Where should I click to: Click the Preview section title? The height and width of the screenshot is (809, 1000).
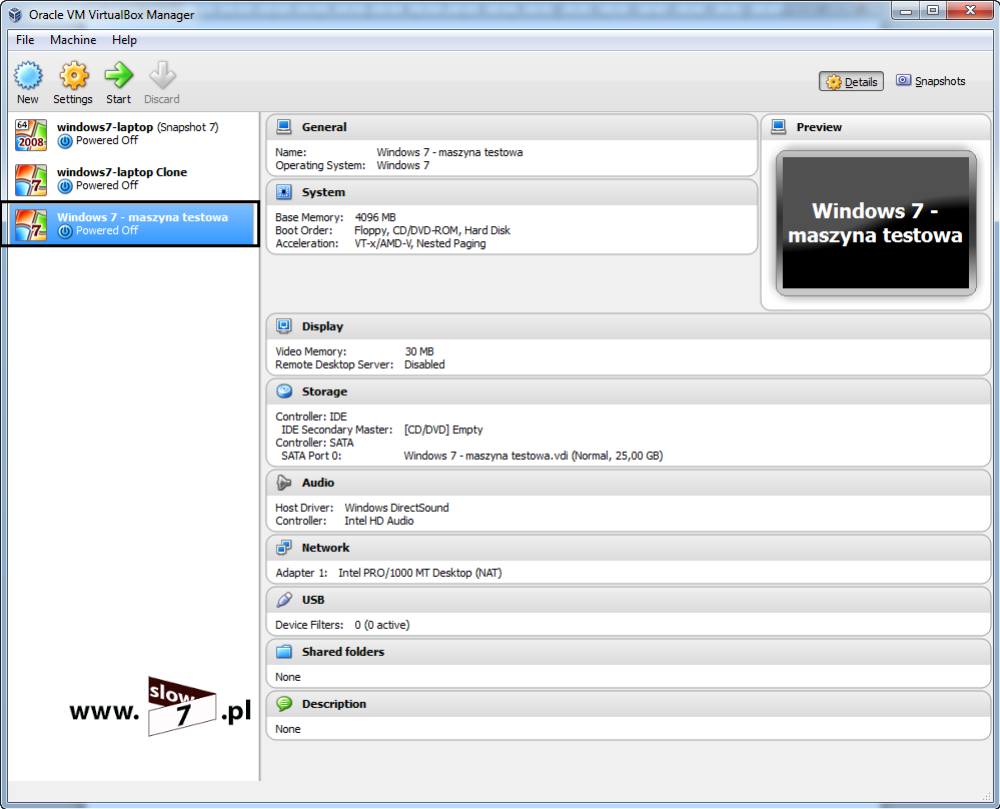coord(819,127)
